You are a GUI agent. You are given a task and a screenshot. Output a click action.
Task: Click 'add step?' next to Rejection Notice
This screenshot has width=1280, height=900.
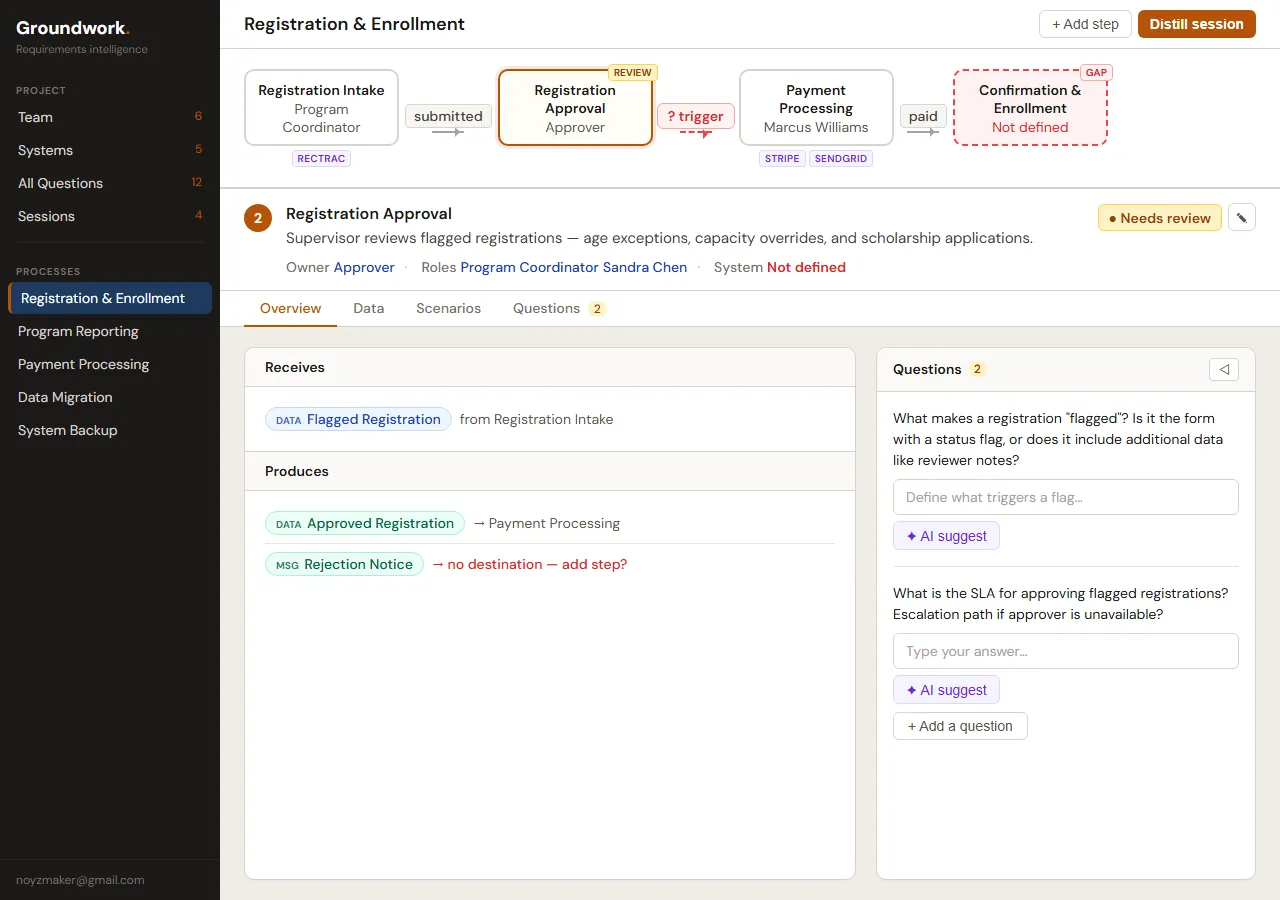pos(594,564)
